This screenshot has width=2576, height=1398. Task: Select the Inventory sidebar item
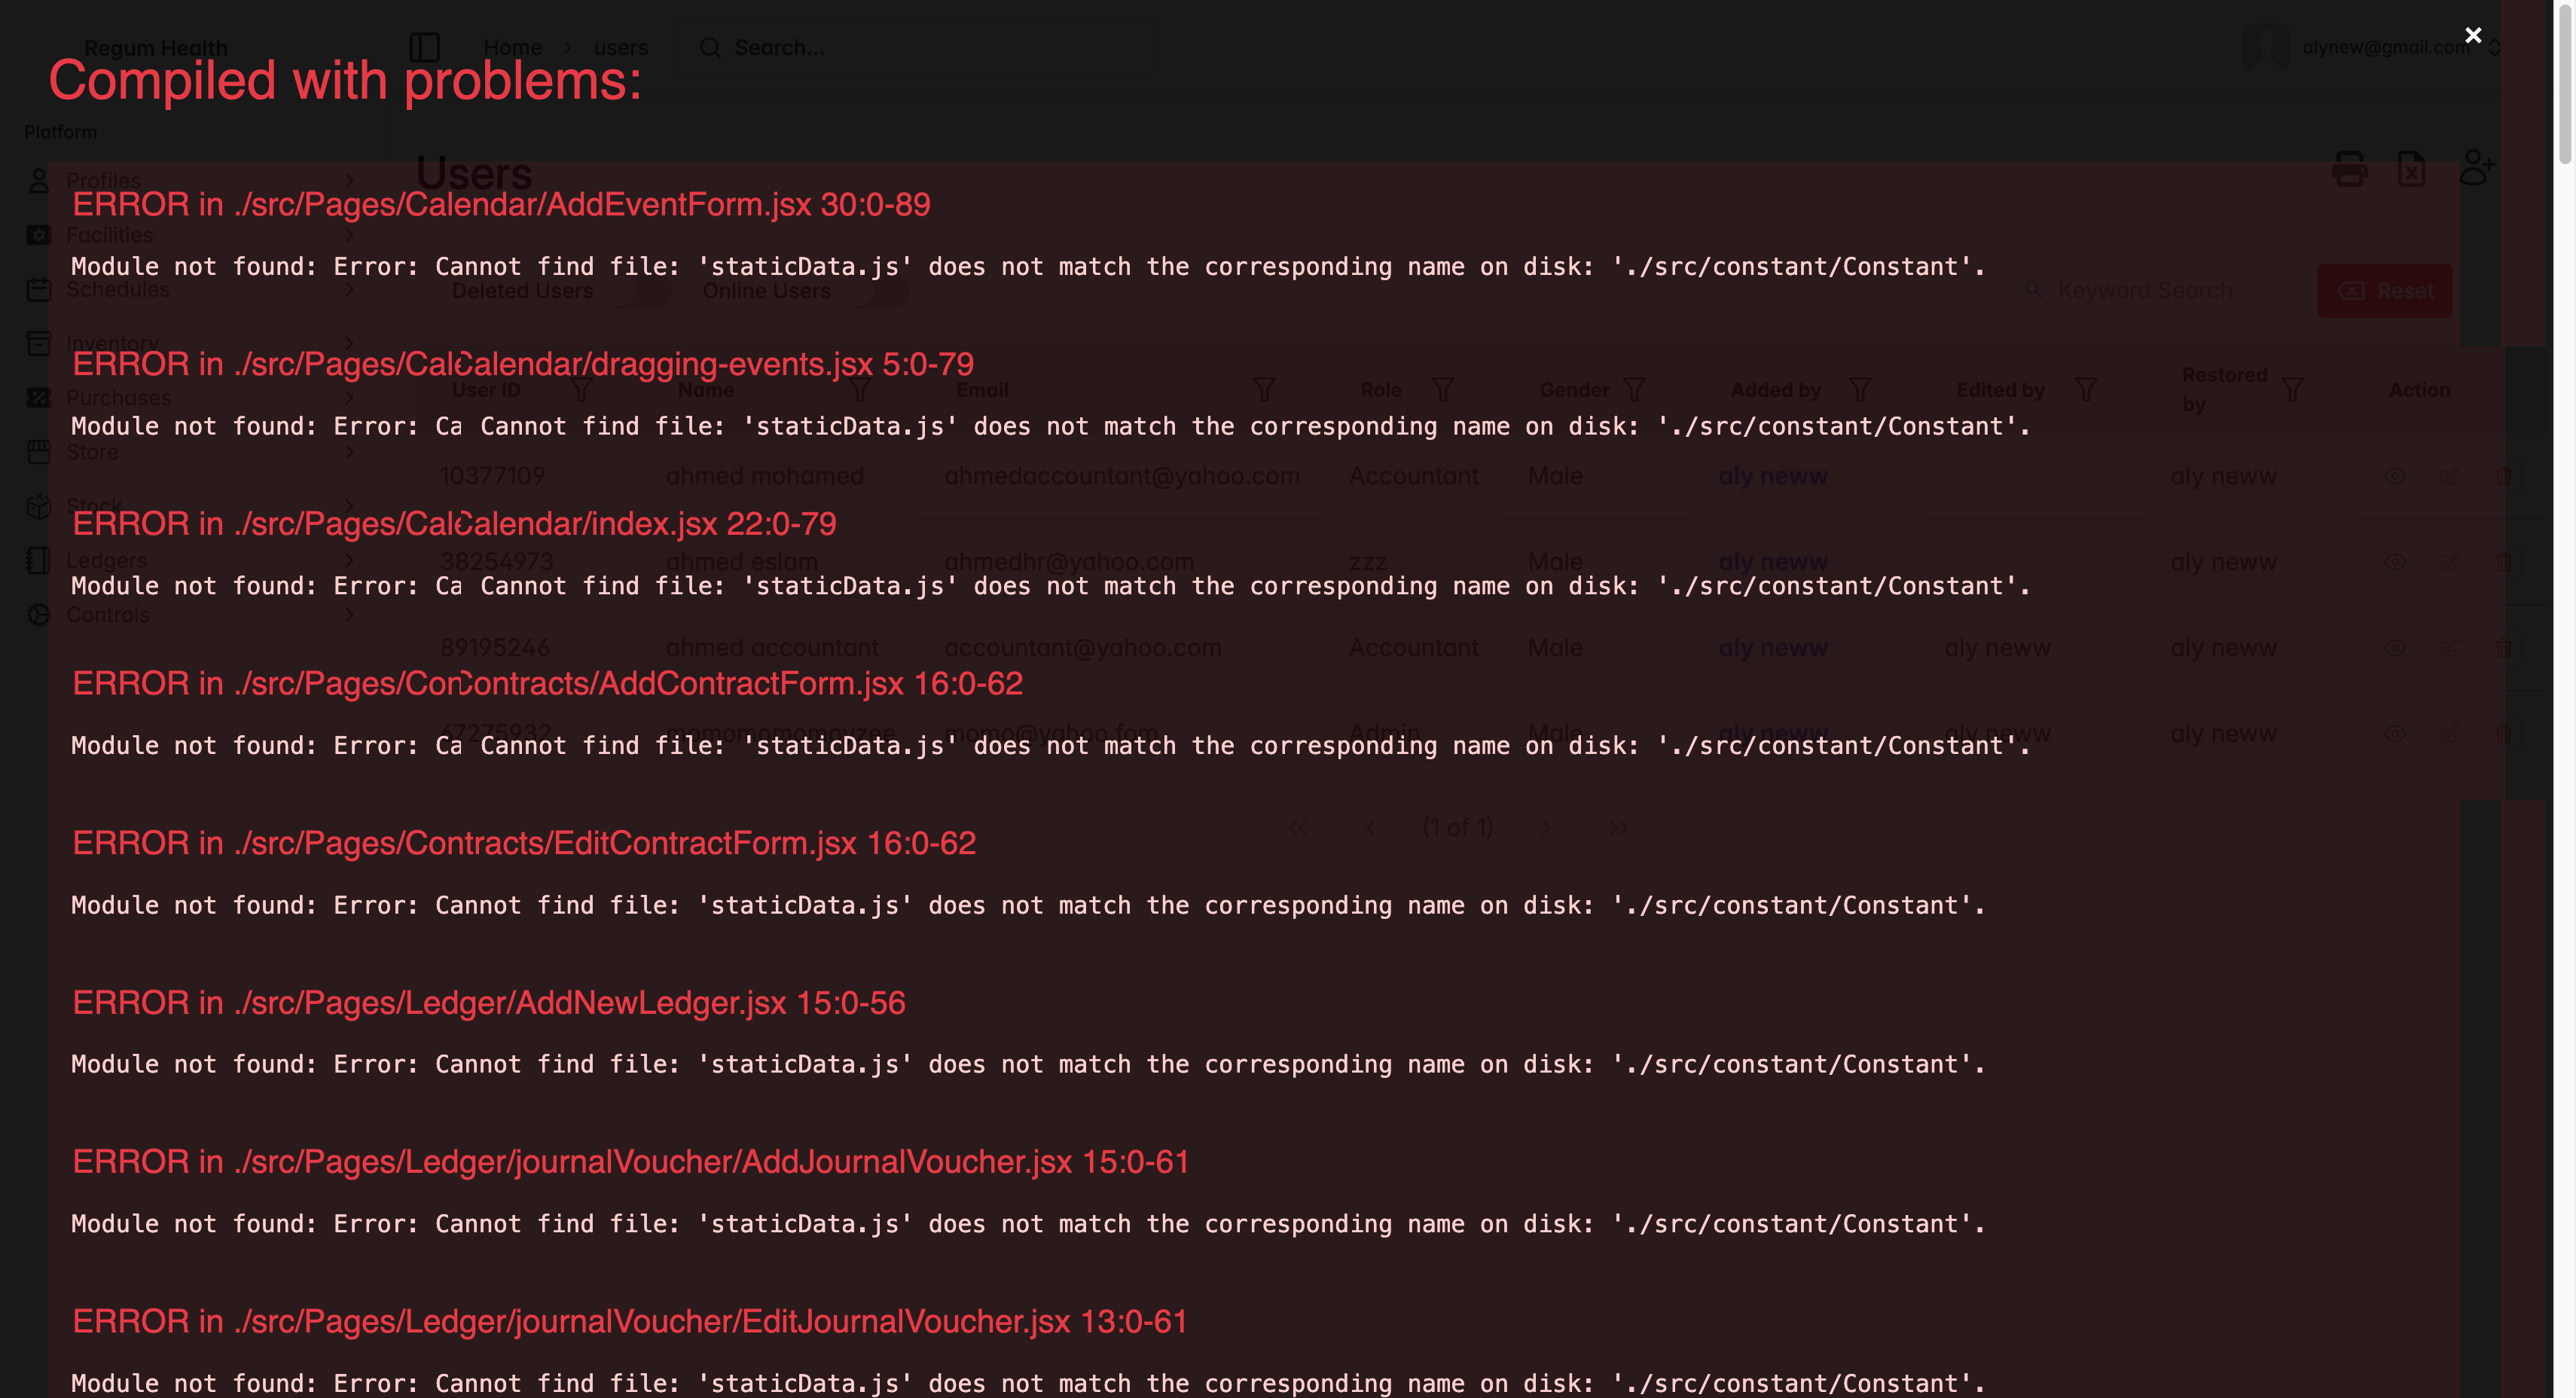(112, 343)
